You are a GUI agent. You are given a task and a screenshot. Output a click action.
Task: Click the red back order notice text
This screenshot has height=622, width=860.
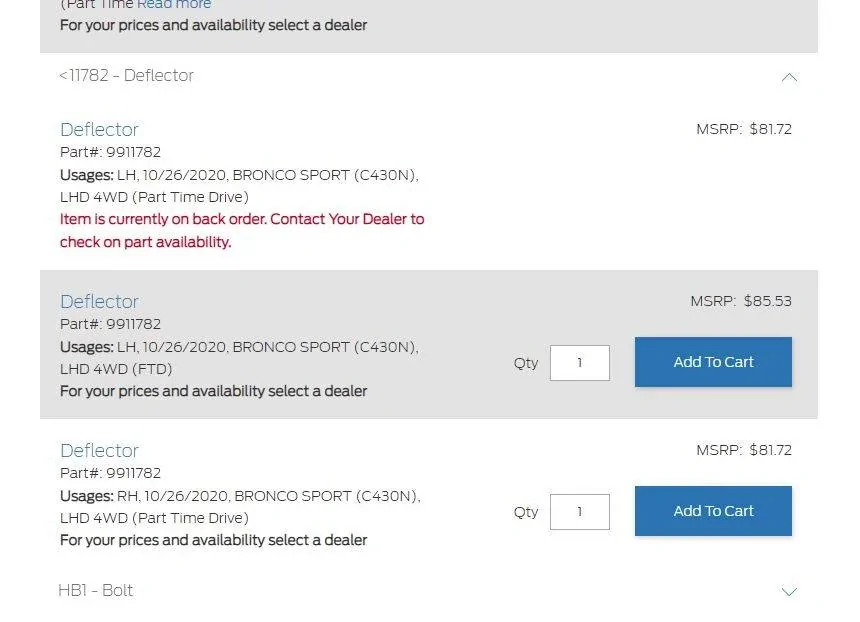pyautogui.click(x=242, y=230)
